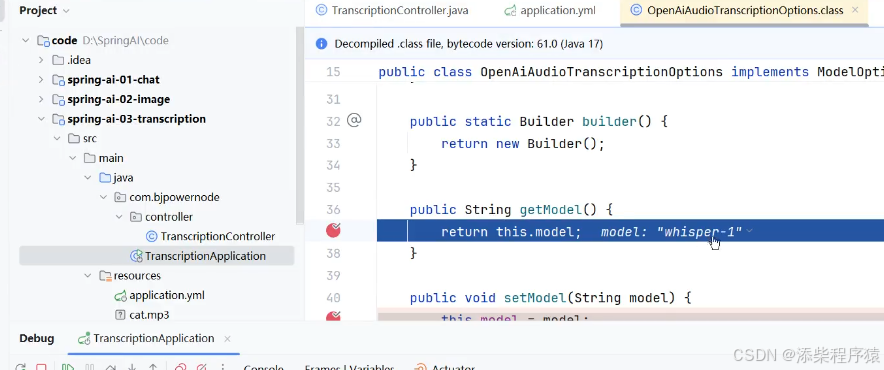Click the getModel method name
The width and height of the screenshot is (884, 370).
coord(550,210)
